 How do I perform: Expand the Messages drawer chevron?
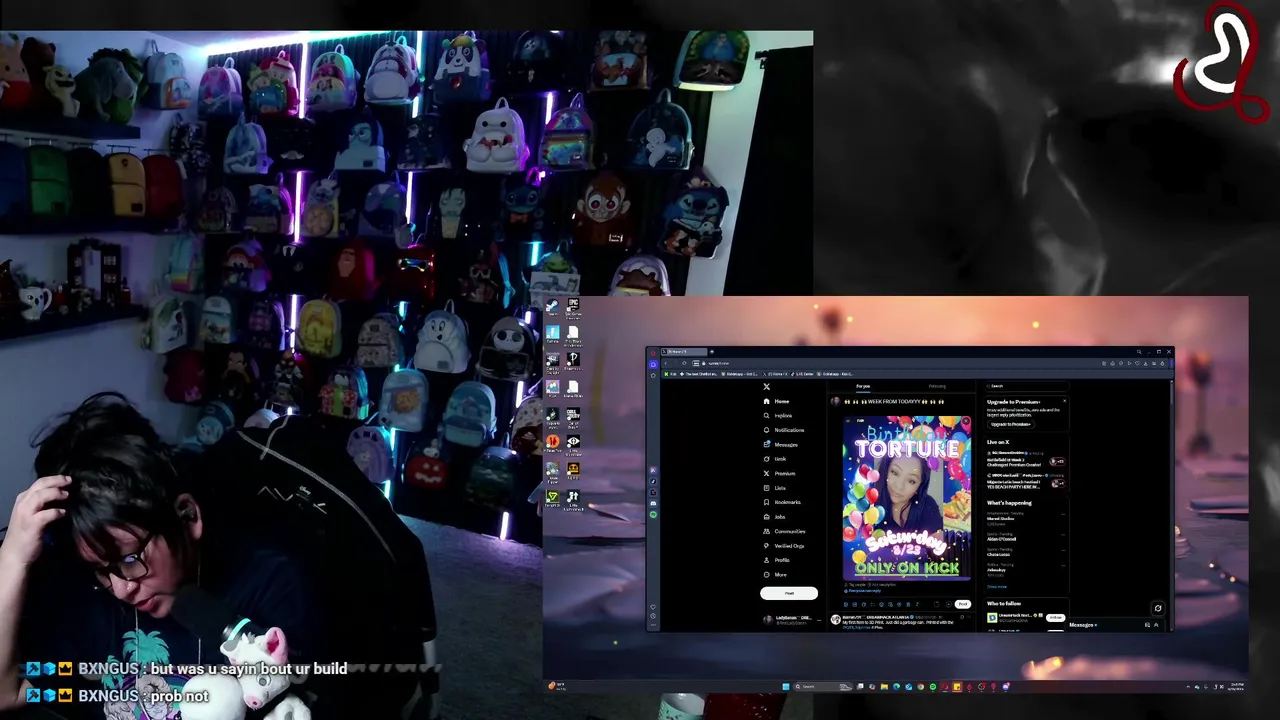1156,625
